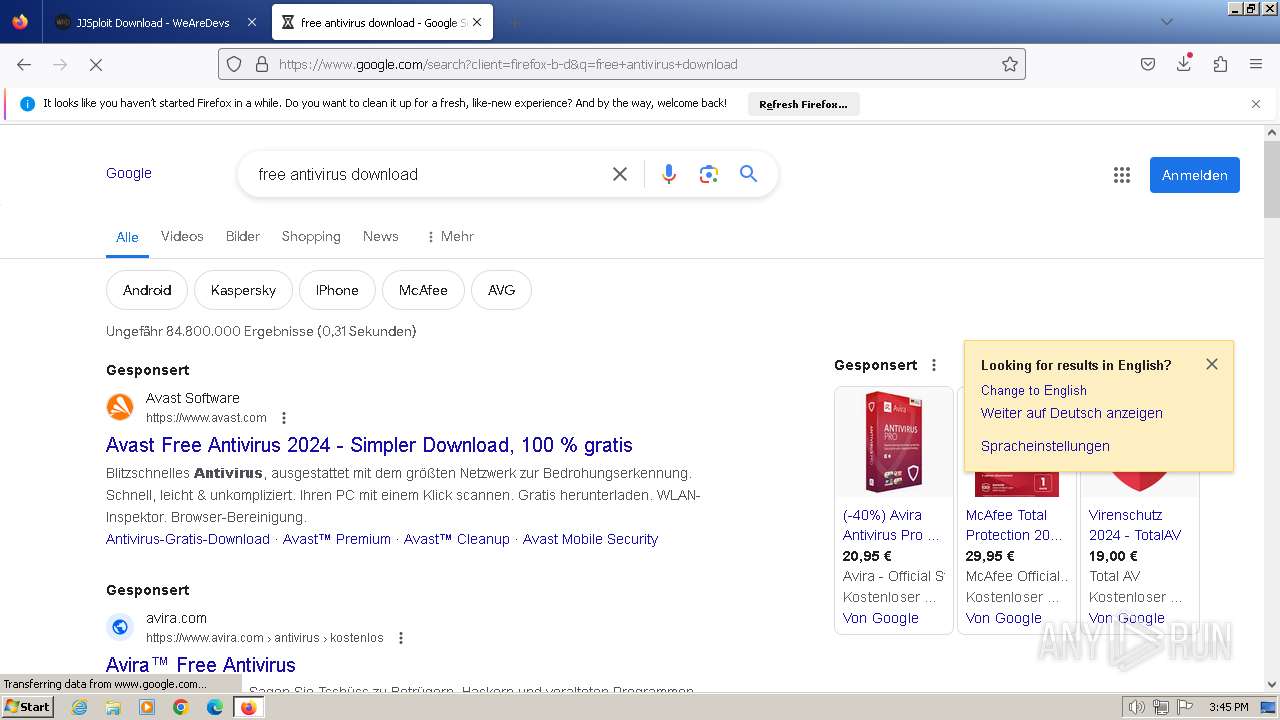
Task: Click the tracking protection shield icon
Action: pyautogui.click(x=234, y=64)
